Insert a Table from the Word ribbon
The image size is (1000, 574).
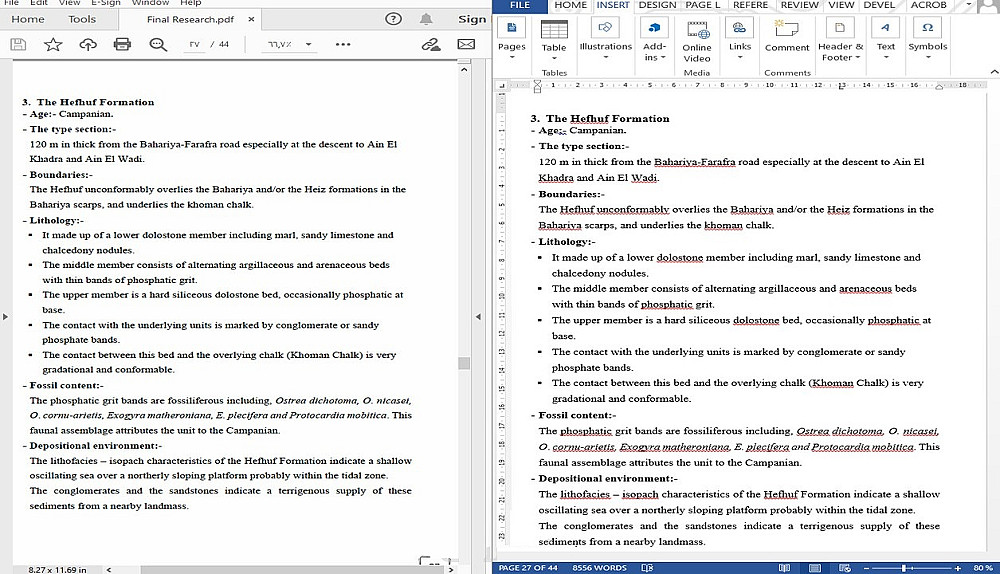(554, 38)
